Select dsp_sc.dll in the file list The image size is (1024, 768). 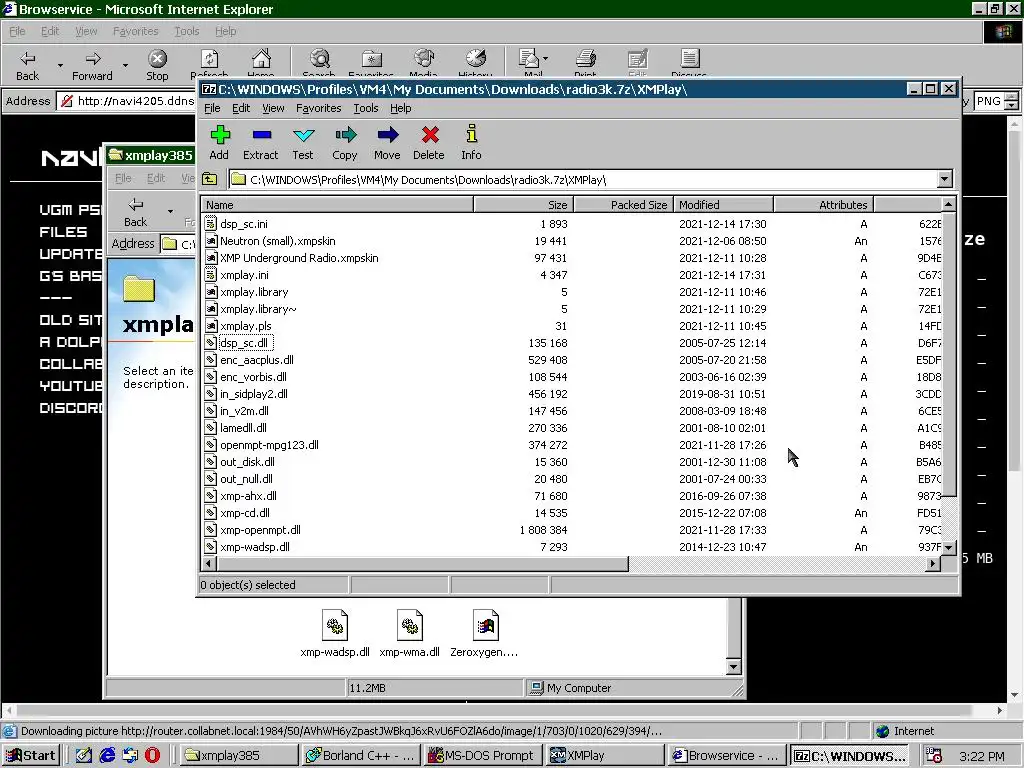click(x=244, y=343)
